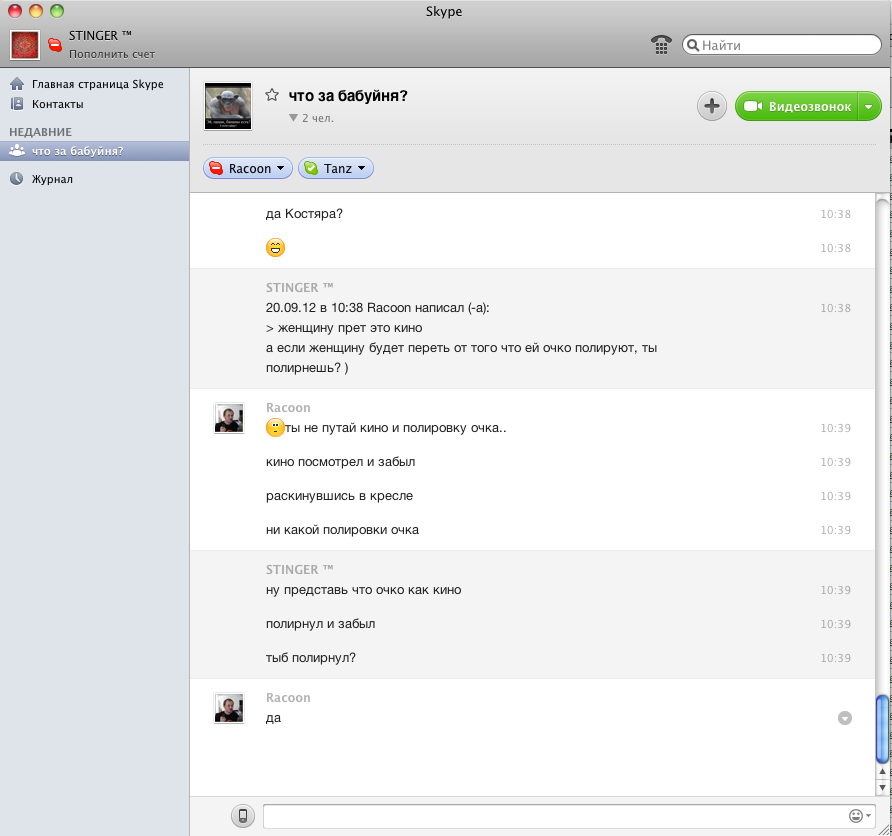Select recent chat что за бабуйня?

[x=94, y=151]
